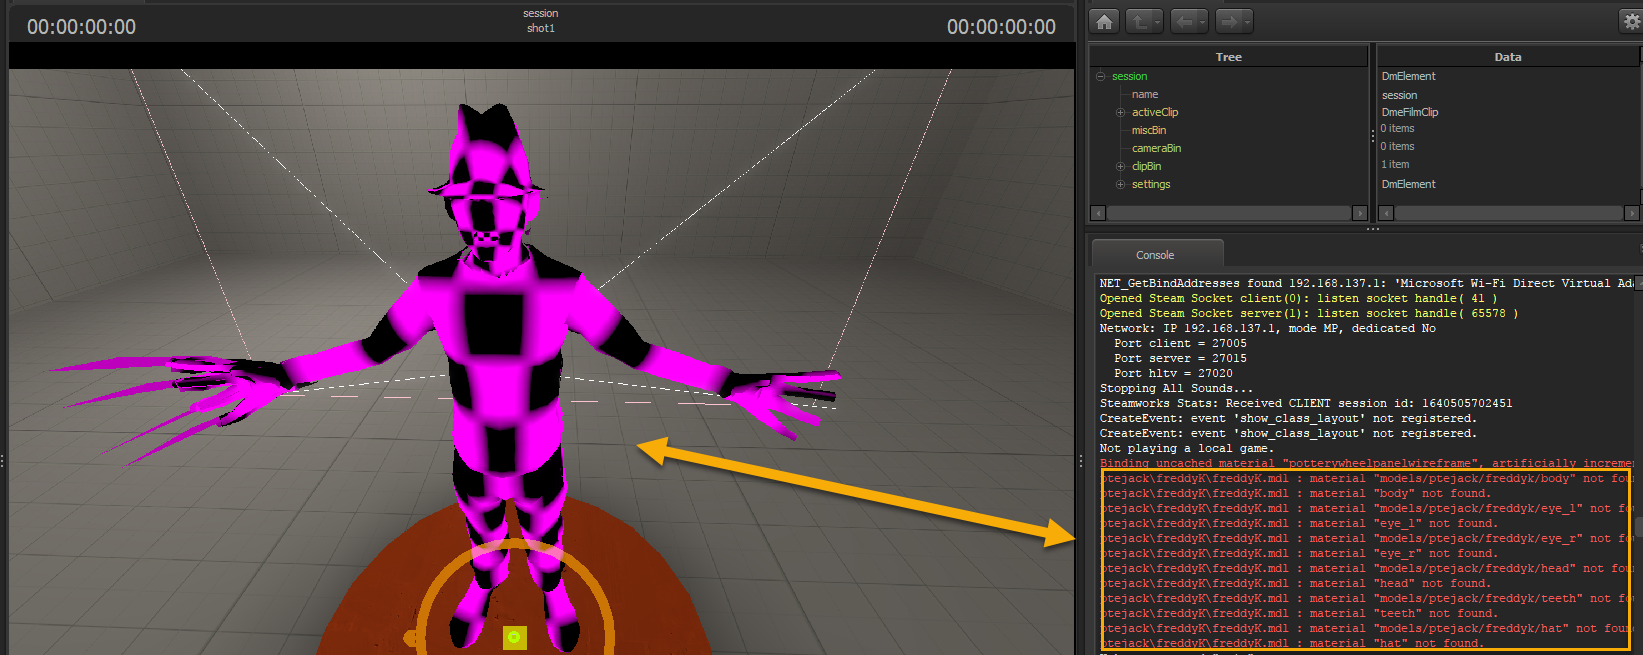Click console line with Steamworks Stats session id

1306,403
